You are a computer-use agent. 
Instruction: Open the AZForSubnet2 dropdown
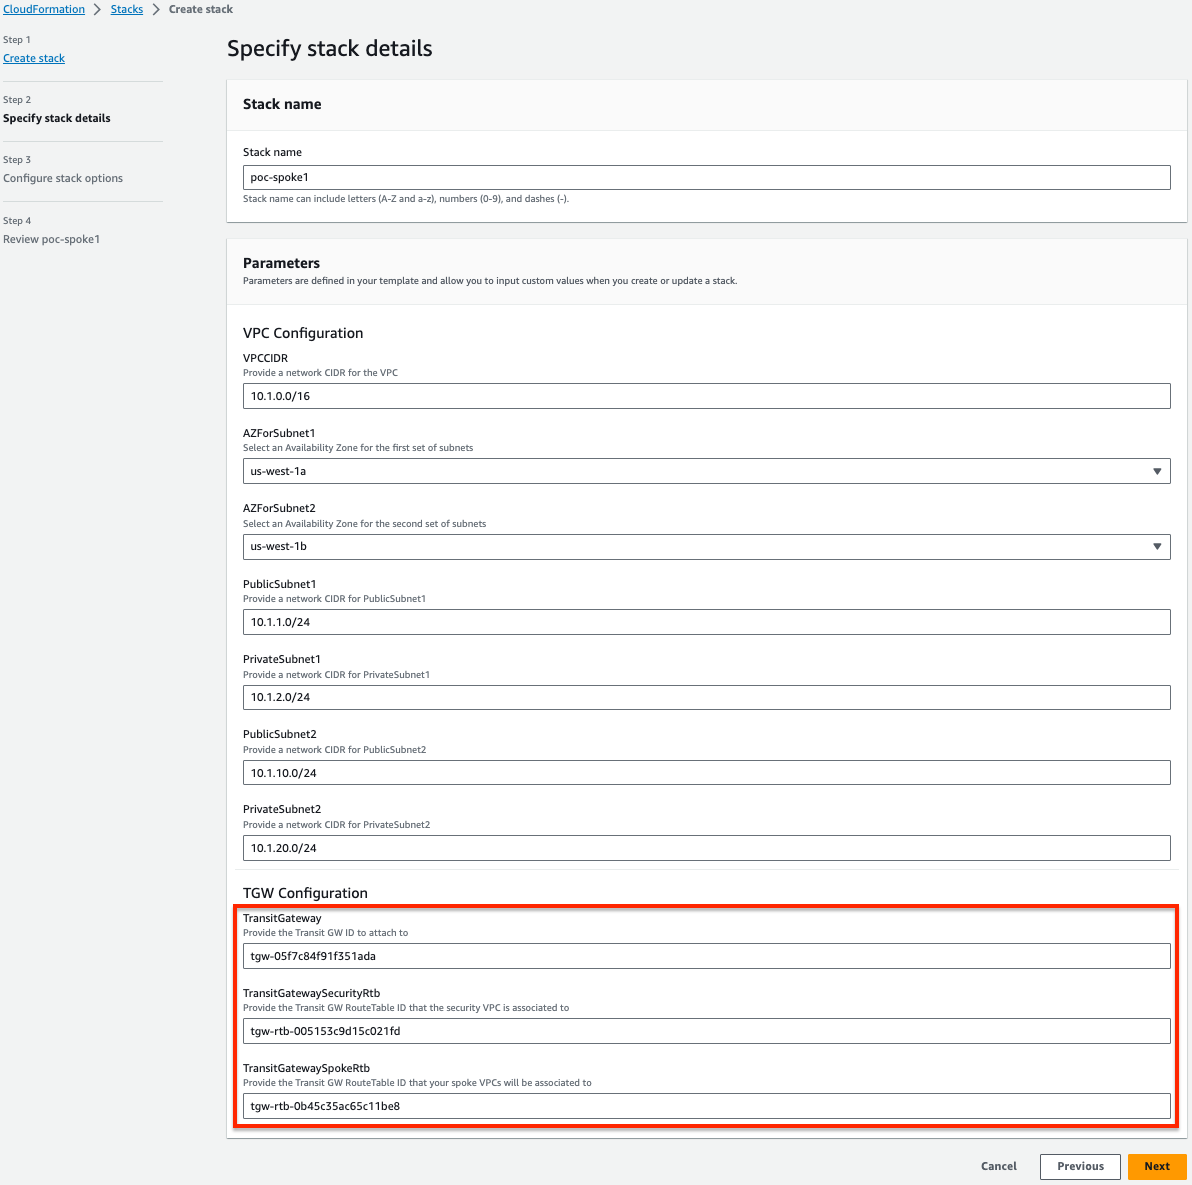(x=706, y=547)
